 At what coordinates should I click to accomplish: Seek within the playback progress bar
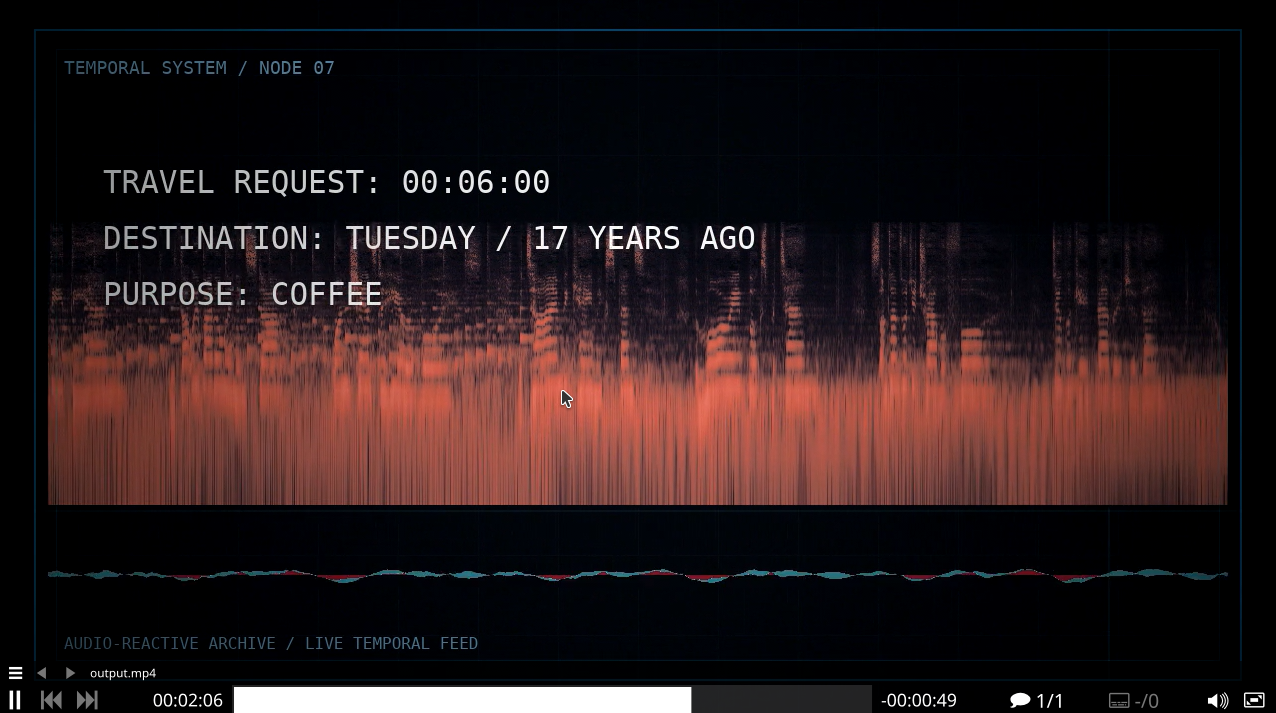[x=552, y=700]
